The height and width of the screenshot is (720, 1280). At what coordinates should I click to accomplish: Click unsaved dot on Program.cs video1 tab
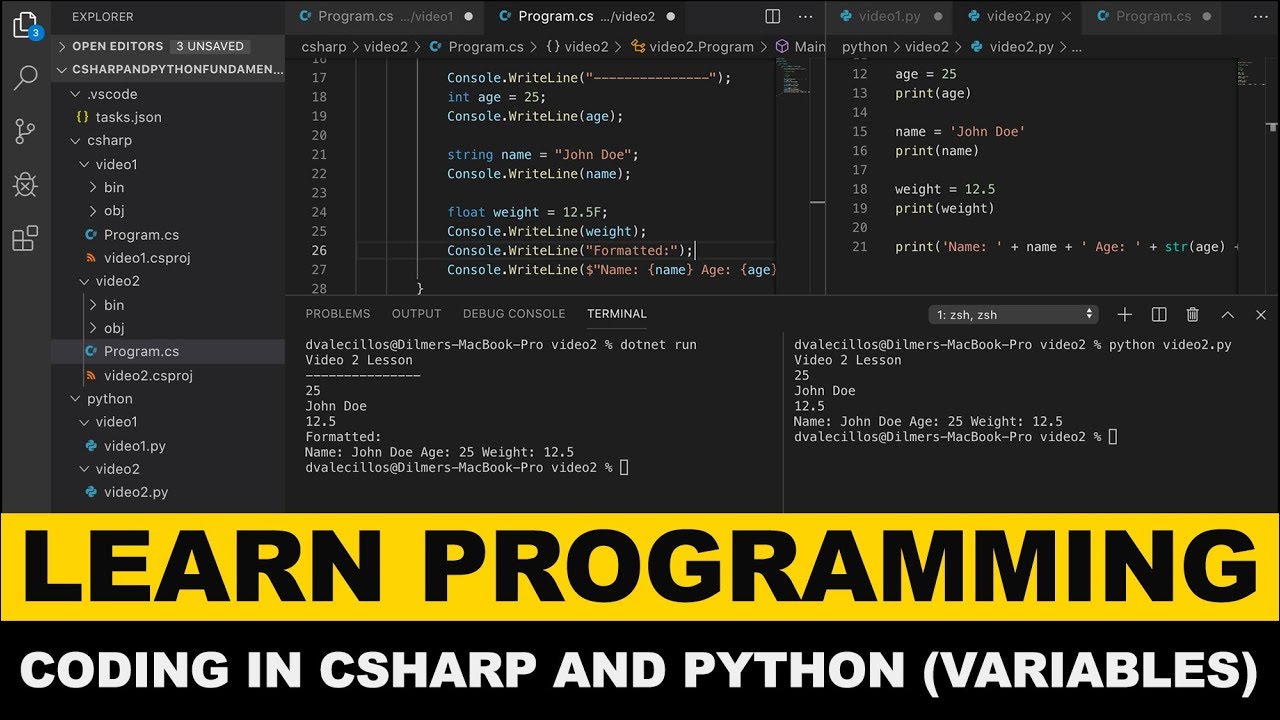pyautogui.click(x=469, y=16)
